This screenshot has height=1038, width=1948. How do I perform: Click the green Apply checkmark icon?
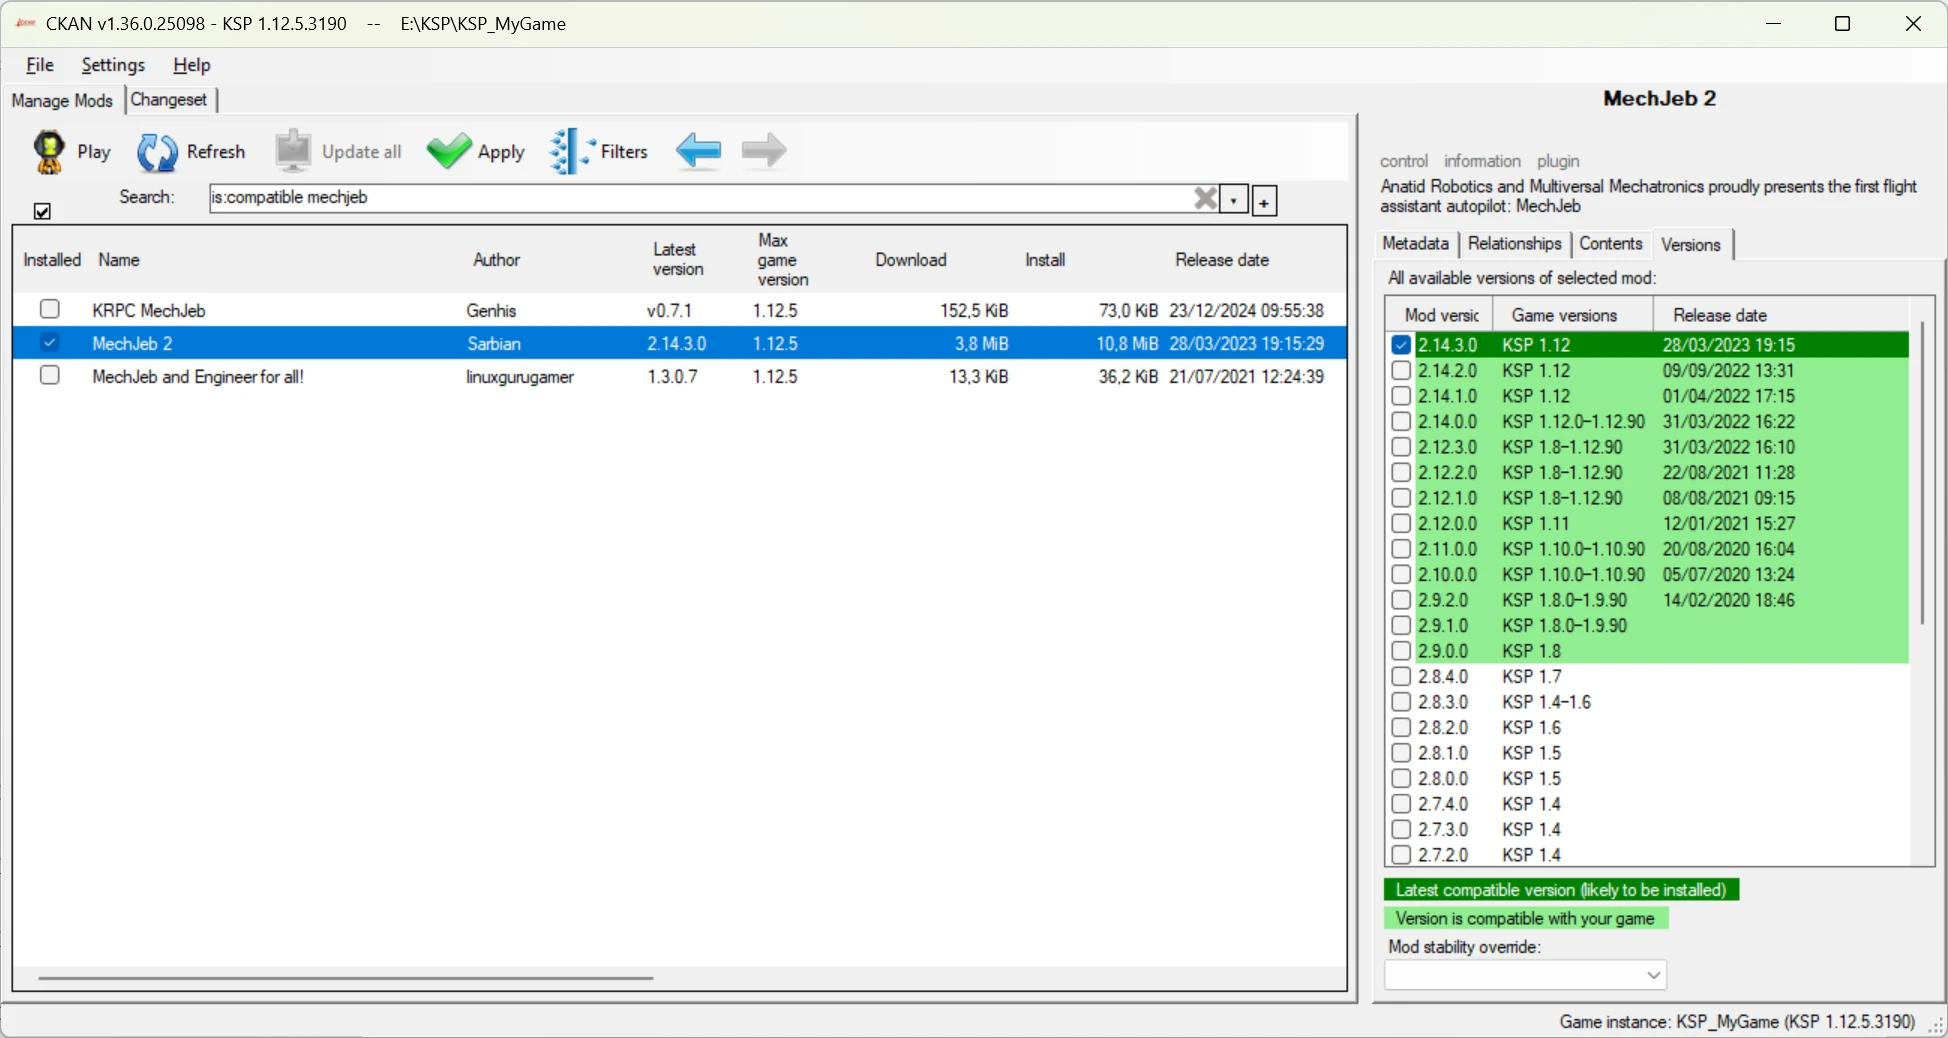tap(449, 152)
